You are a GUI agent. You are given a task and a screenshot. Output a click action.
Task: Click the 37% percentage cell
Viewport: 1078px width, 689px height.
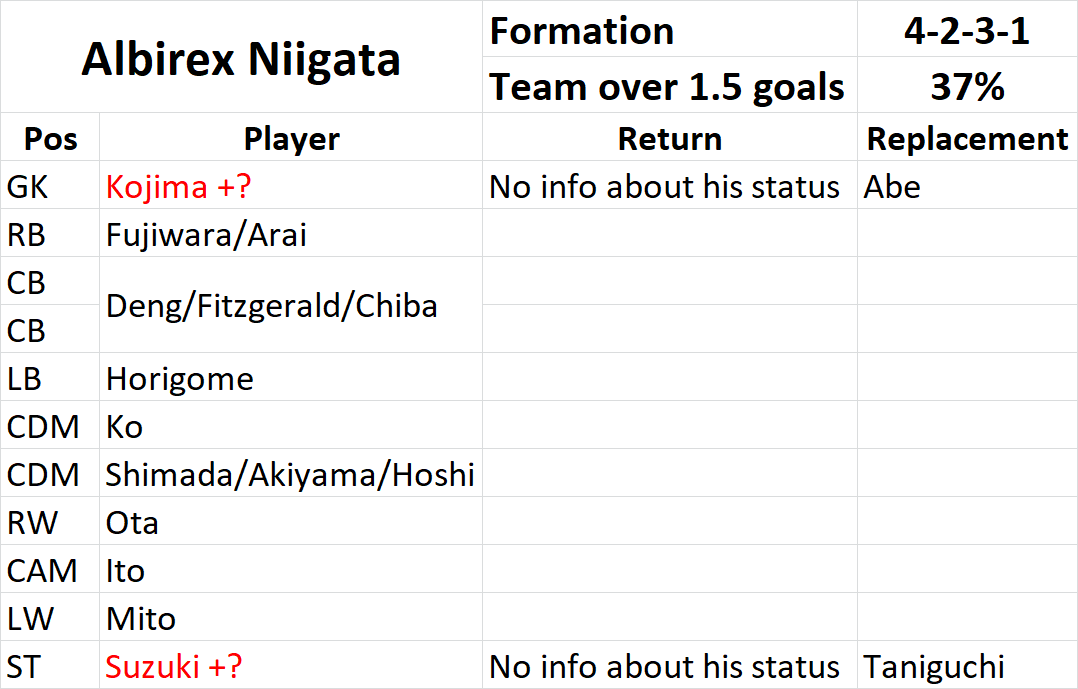point(967,86)
